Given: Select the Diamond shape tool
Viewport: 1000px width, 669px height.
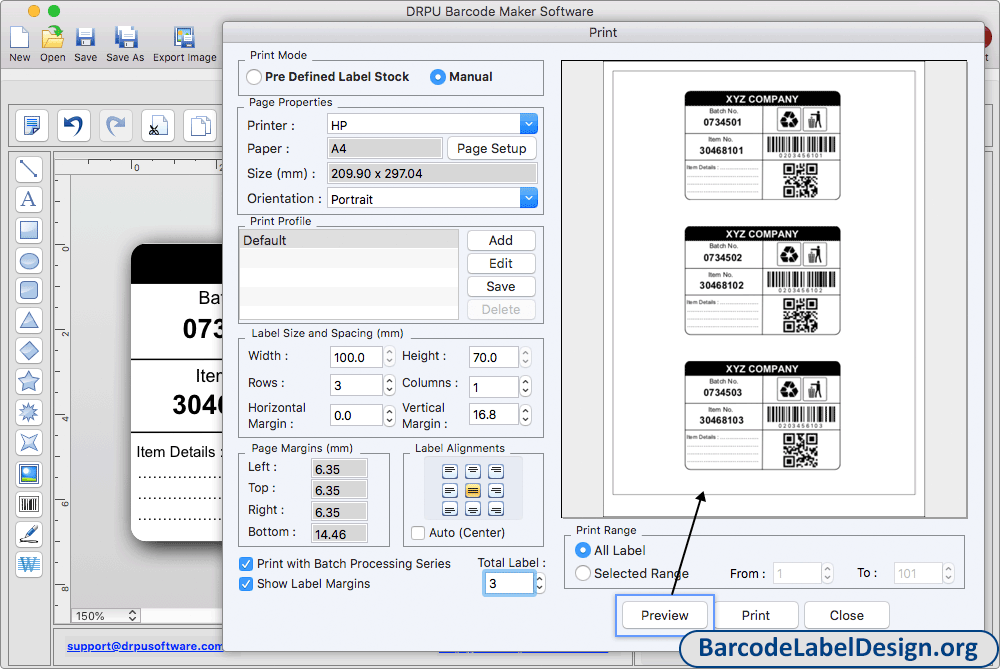Looking at the screenshot, I should (x=29, y=351).
